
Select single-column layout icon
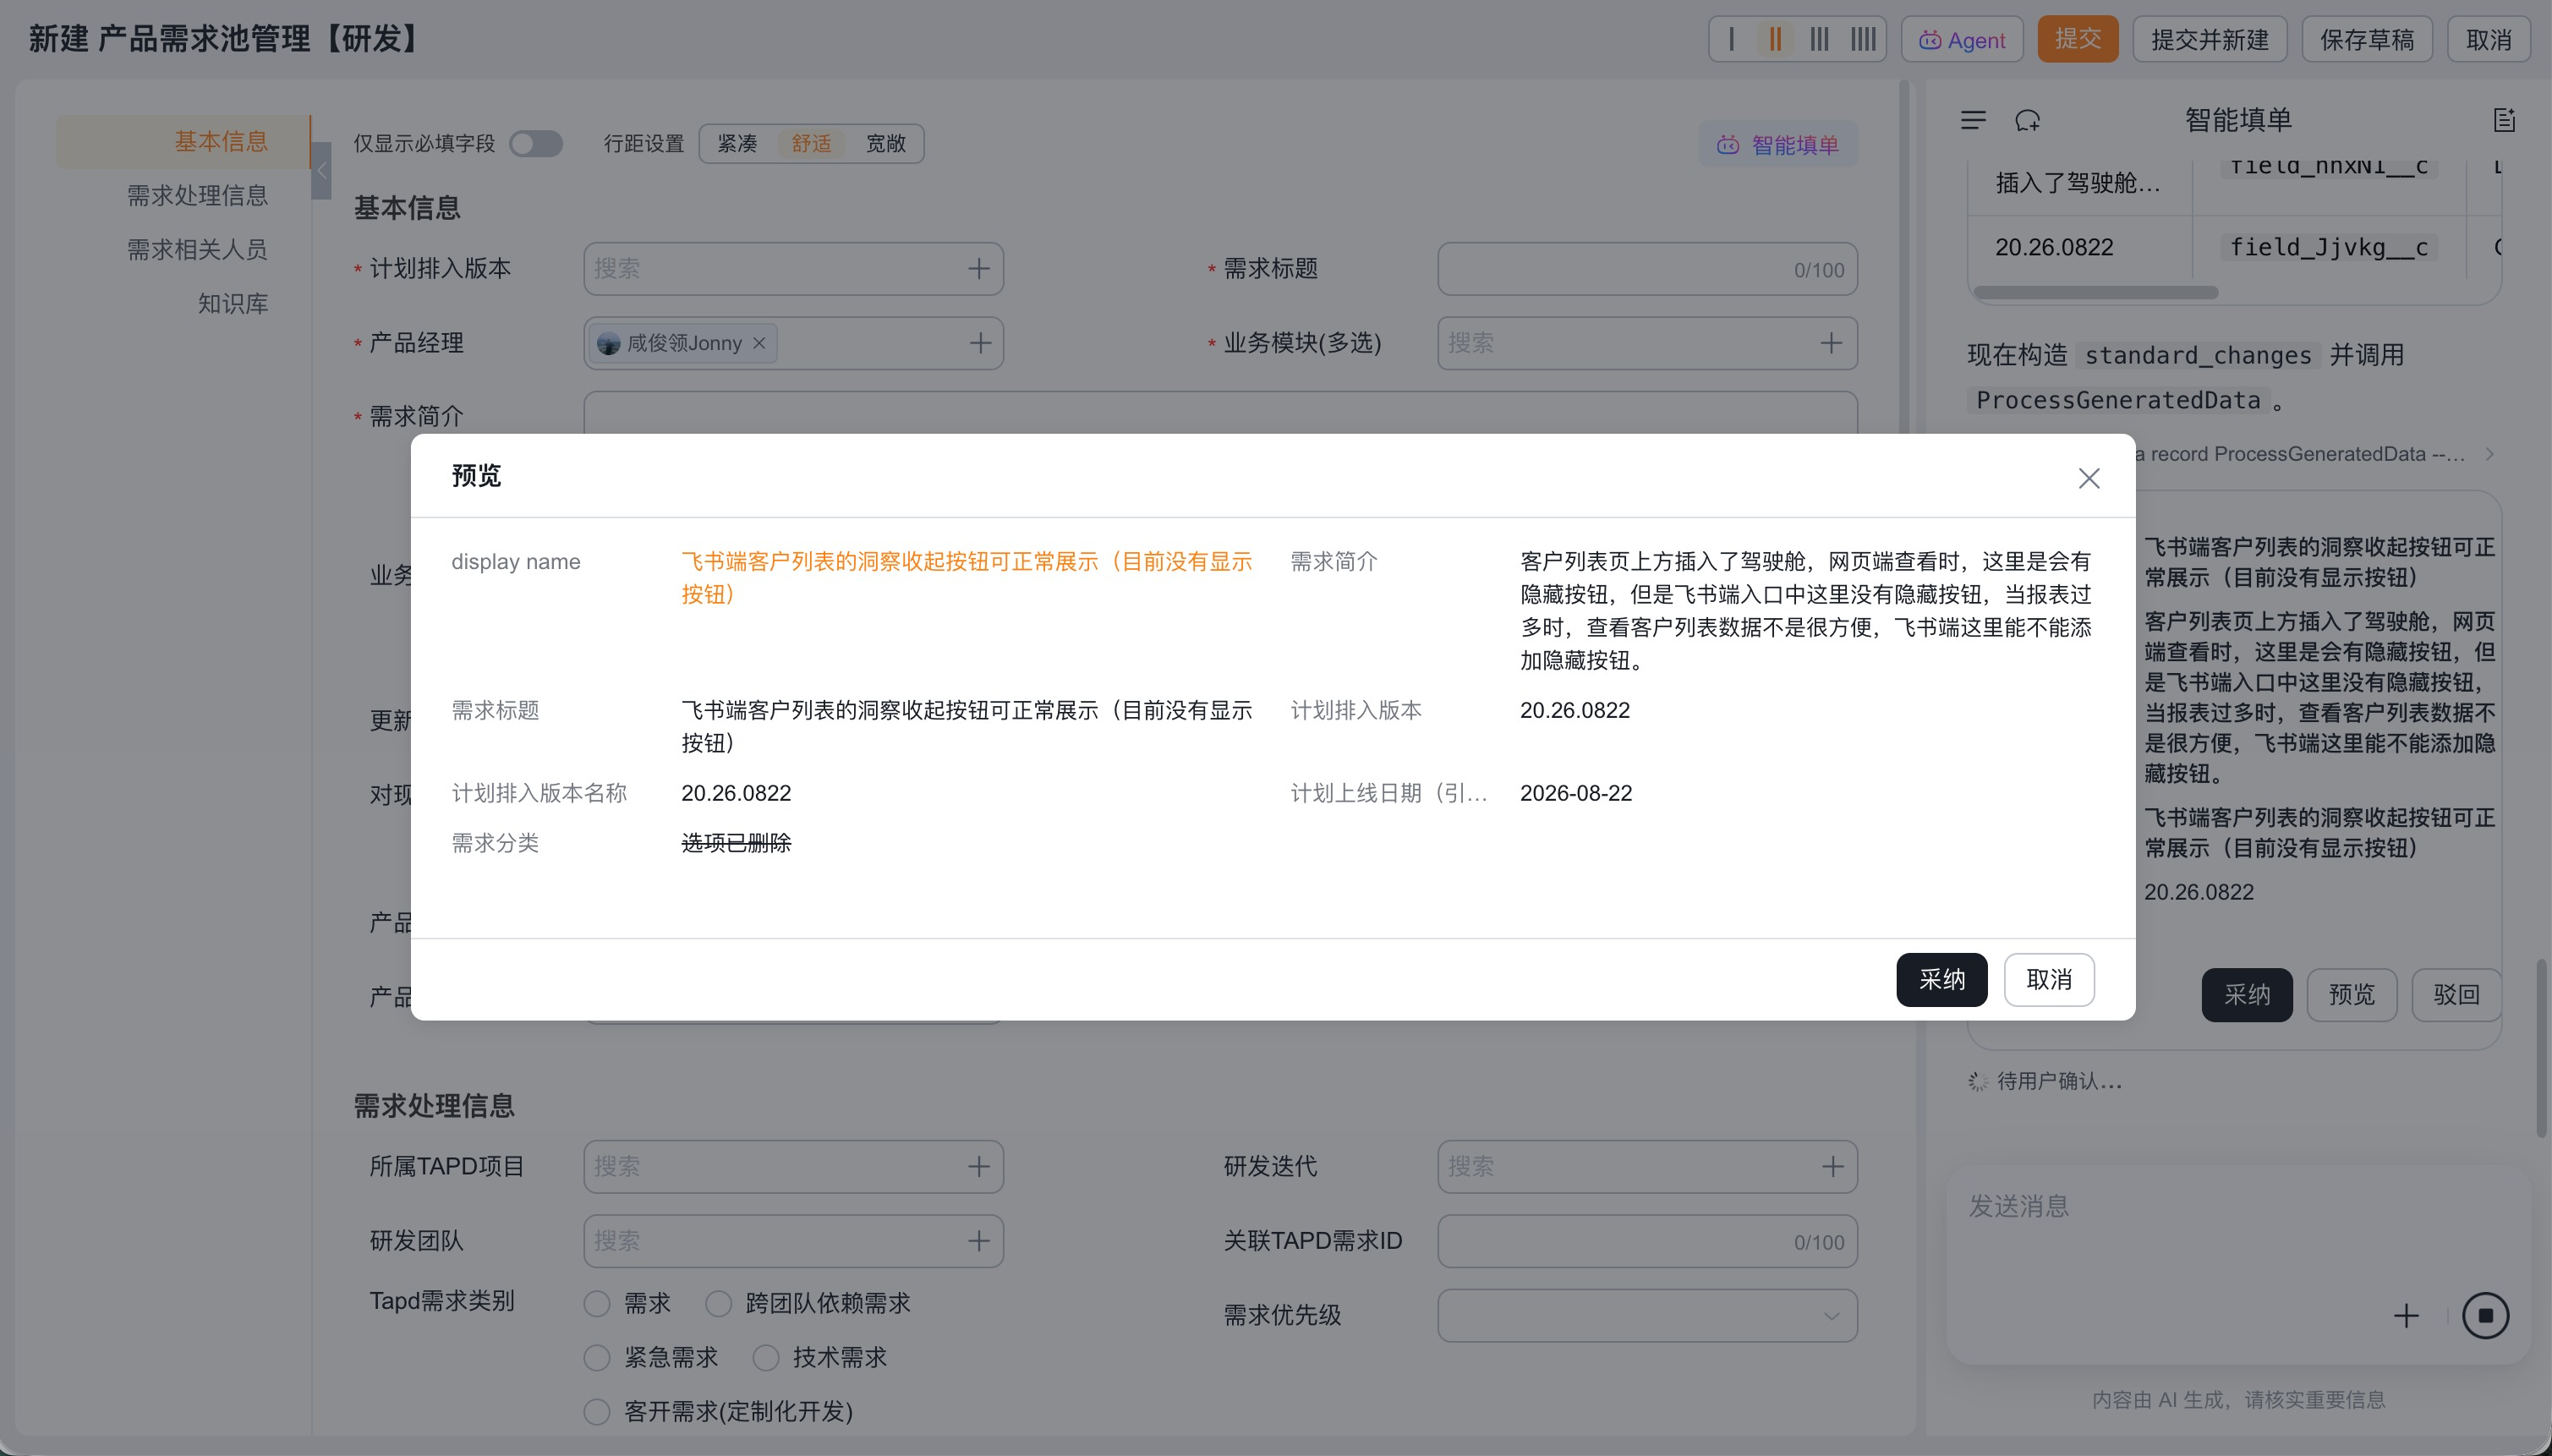point(1731,39)
